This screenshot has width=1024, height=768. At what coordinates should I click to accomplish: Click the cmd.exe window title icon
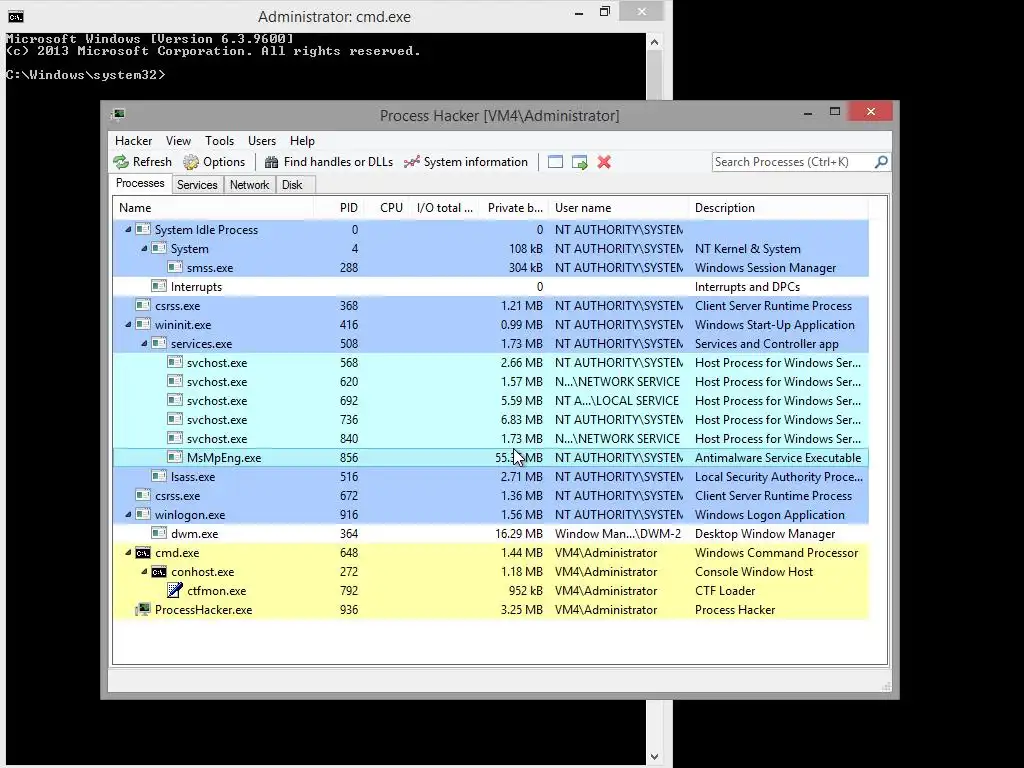pos(16,16)
